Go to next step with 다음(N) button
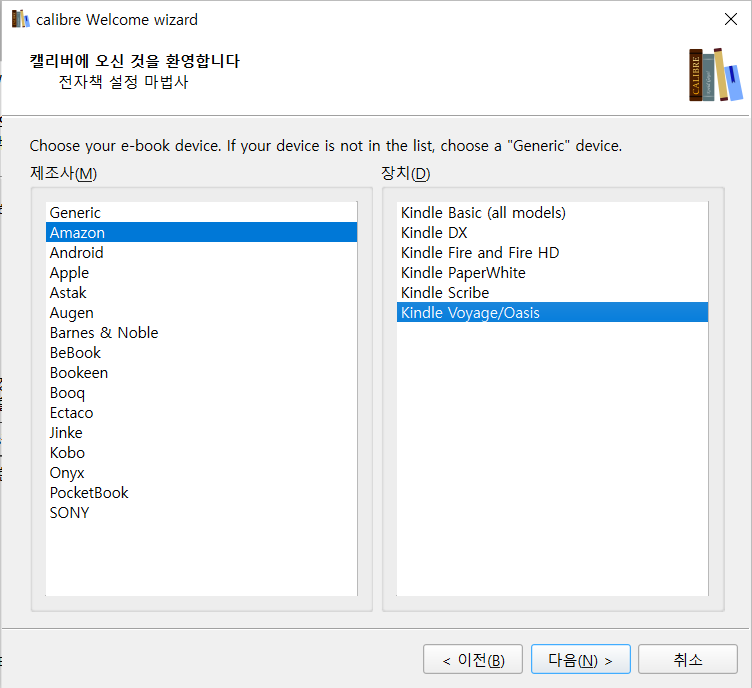Viewport: 752px width, 688px height. tap(580, 659)
